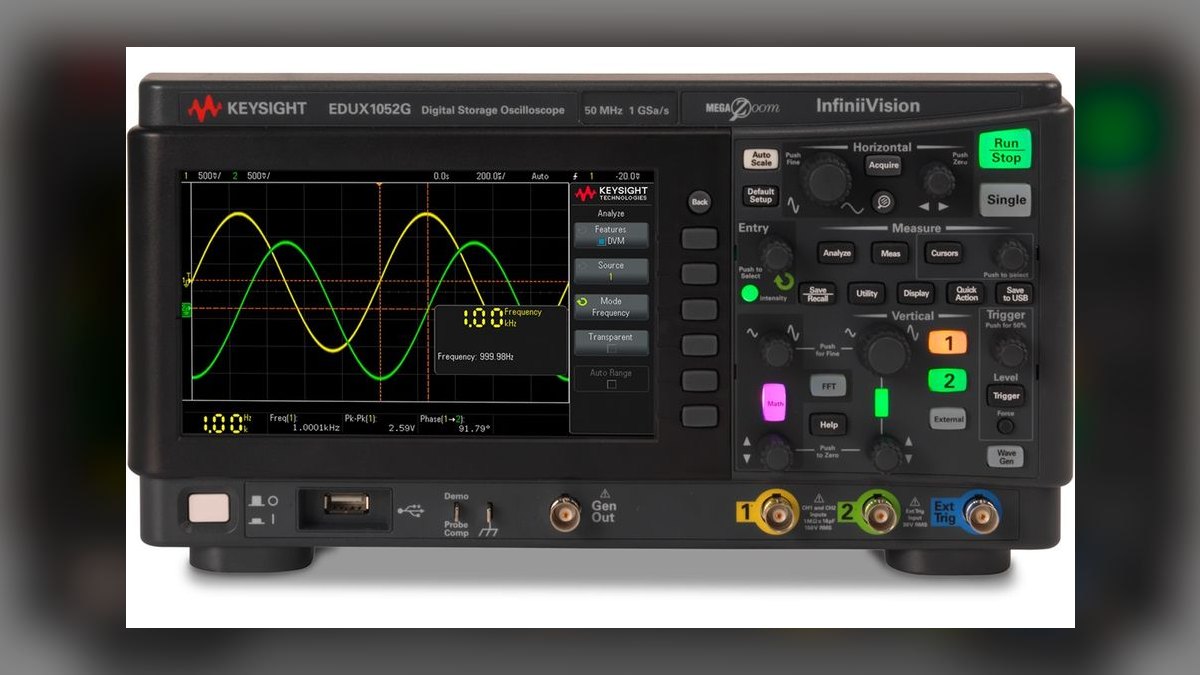Open the Source 1 selection softkey

pos(611,271)
